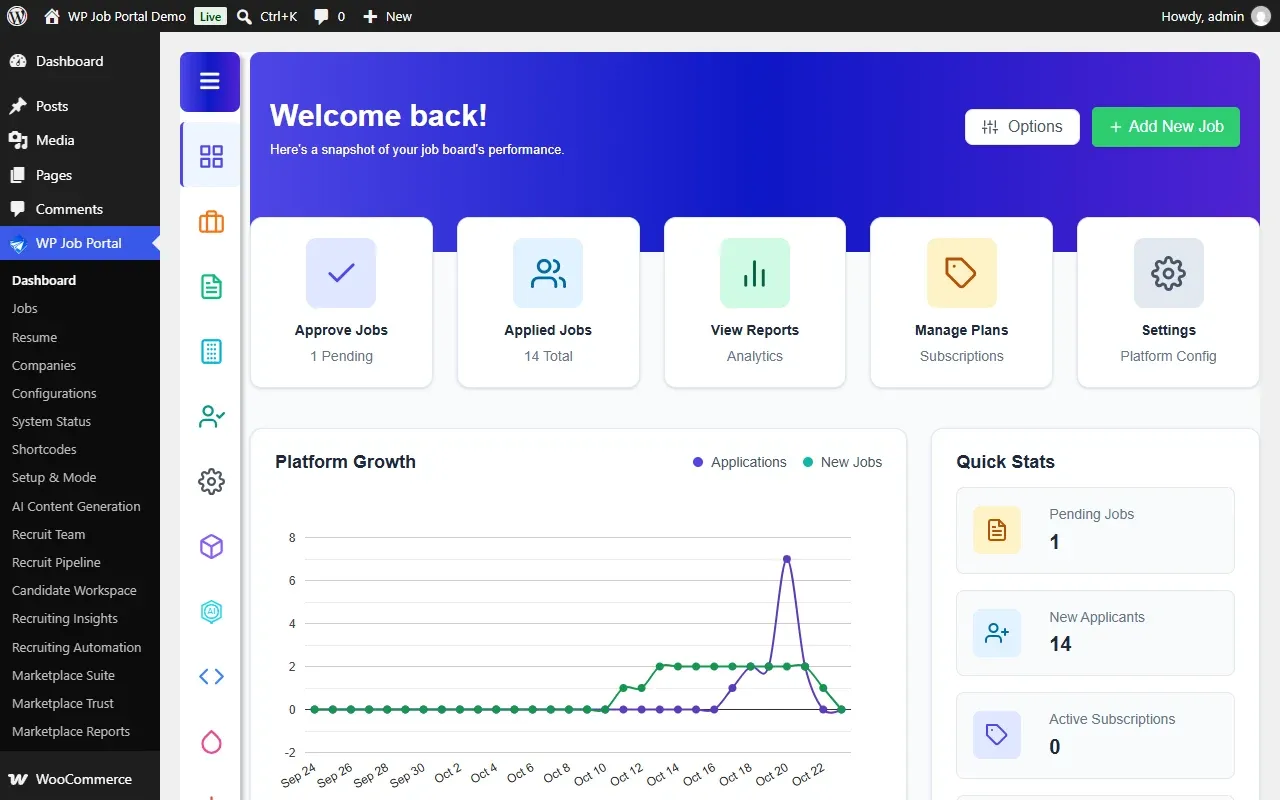The image size is (1280, 800).
Task: Click the Add New Job button
Action: pyautogui.click(x=1166, y=127)
